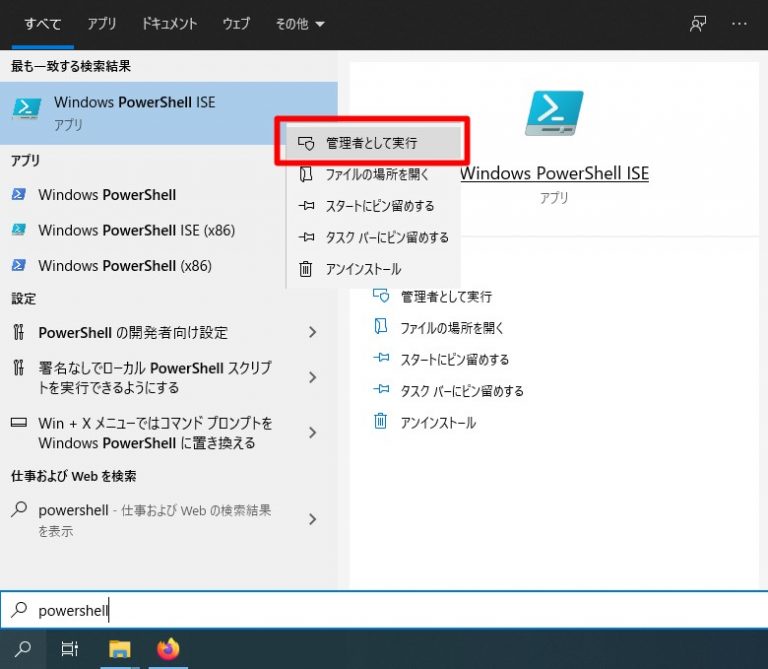Open Windows PowerShell (x86) result

coord(142,265)
